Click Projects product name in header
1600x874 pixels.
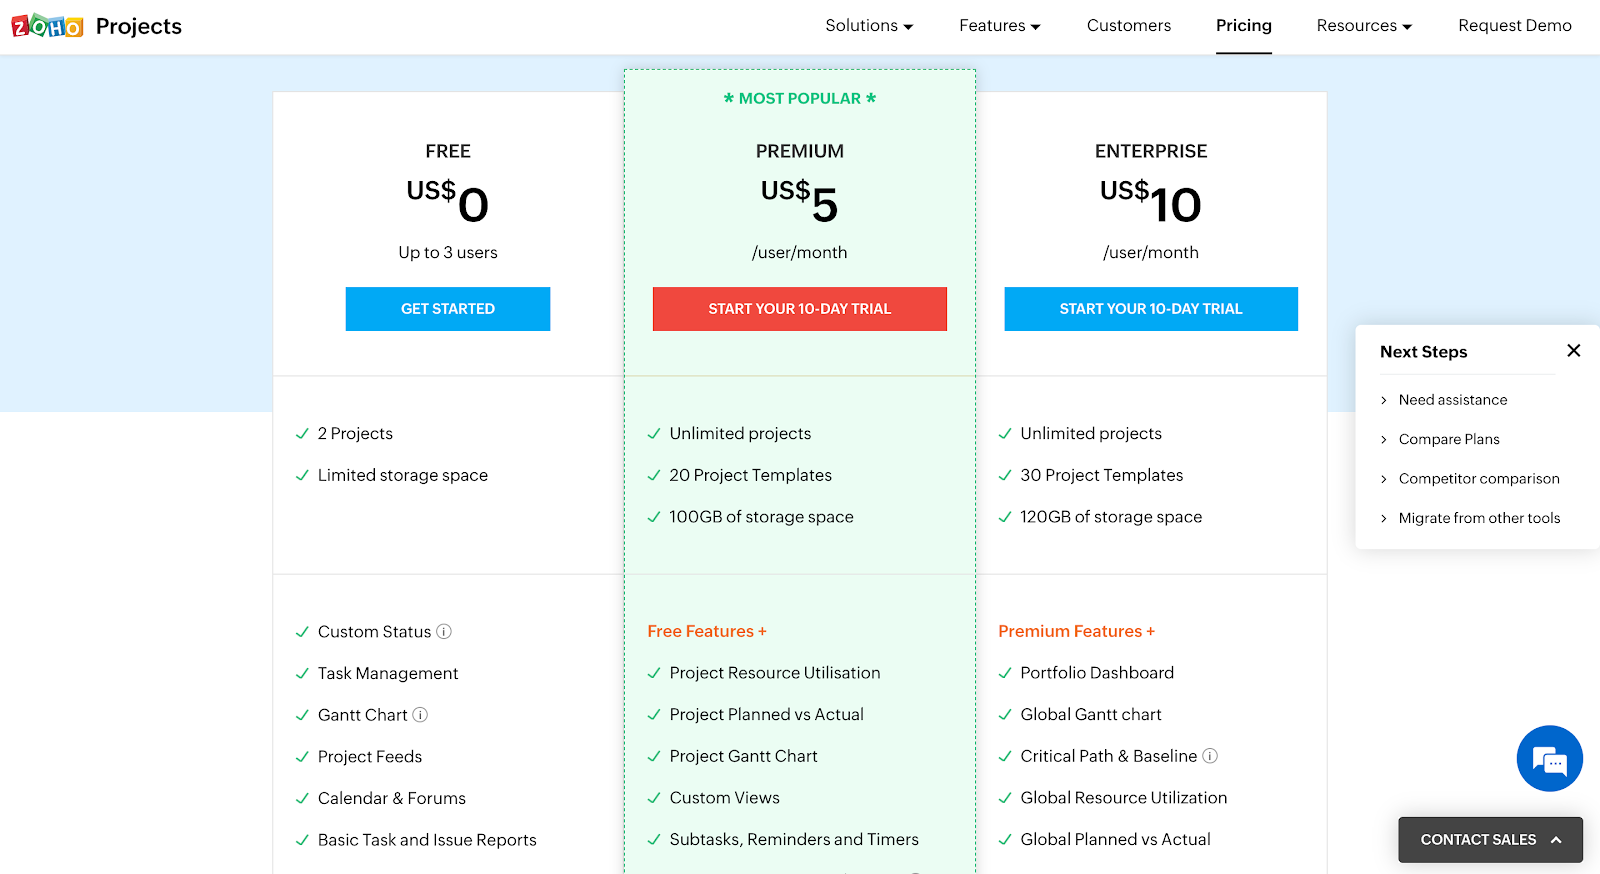click(x=139, y=26)
